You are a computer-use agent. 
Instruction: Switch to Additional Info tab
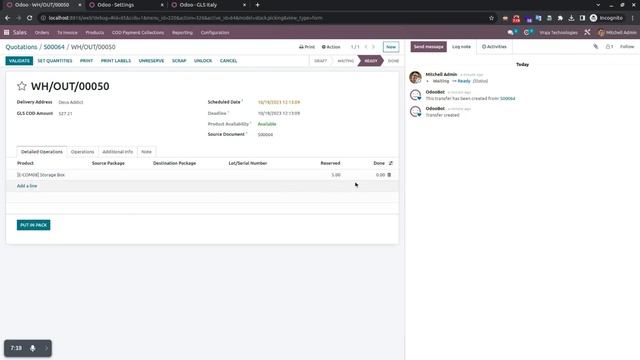click(118, 151)
